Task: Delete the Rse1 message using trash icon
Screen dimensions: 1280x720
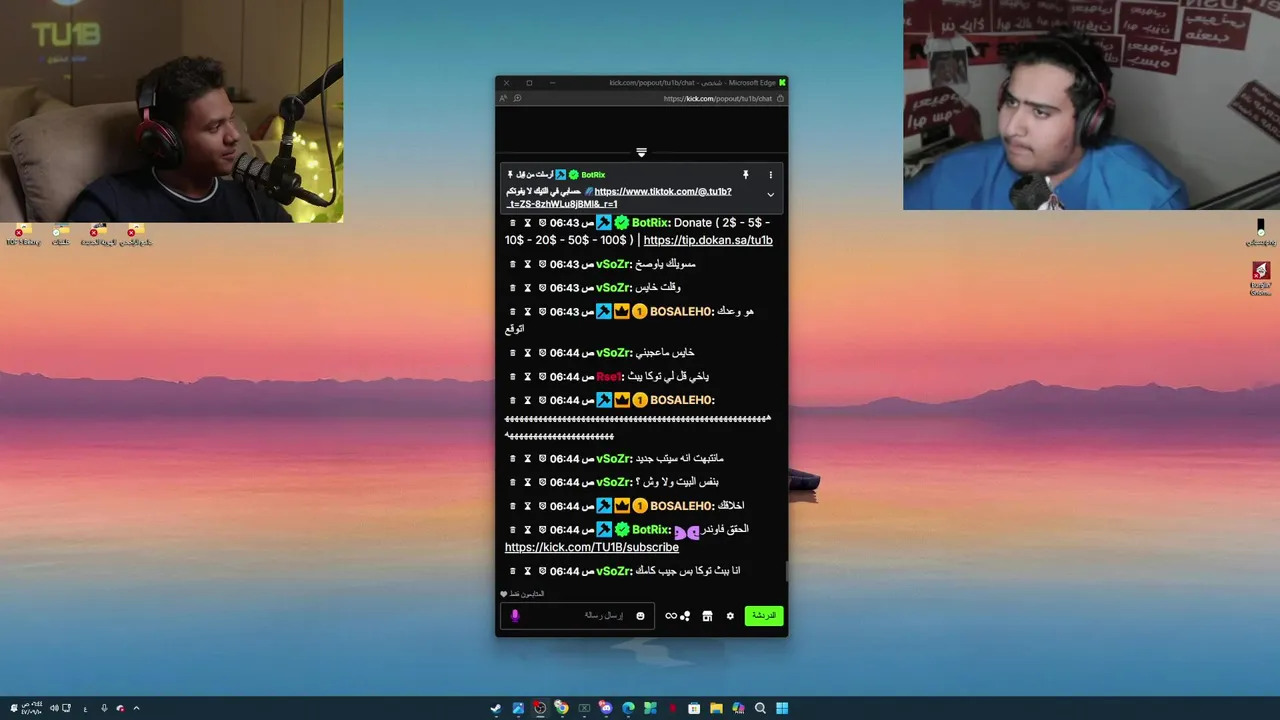Action: point(513,377)
